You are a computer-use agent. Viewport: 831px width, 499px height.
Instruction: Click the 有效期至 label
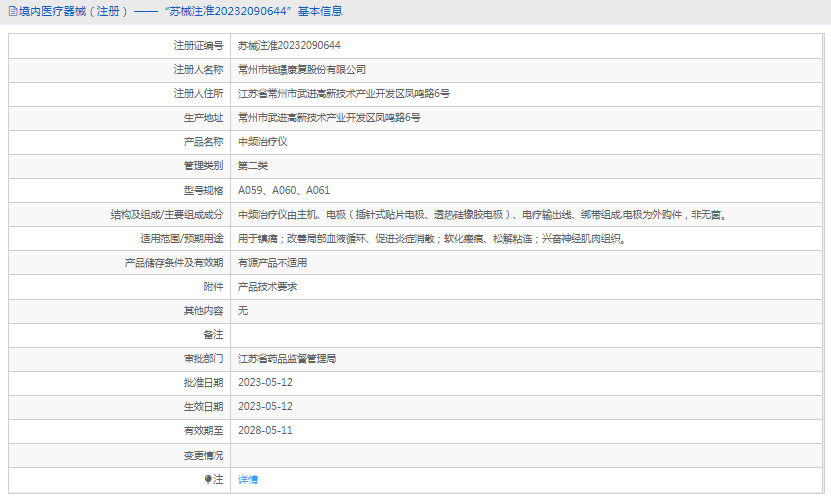(x=203, y=431)
